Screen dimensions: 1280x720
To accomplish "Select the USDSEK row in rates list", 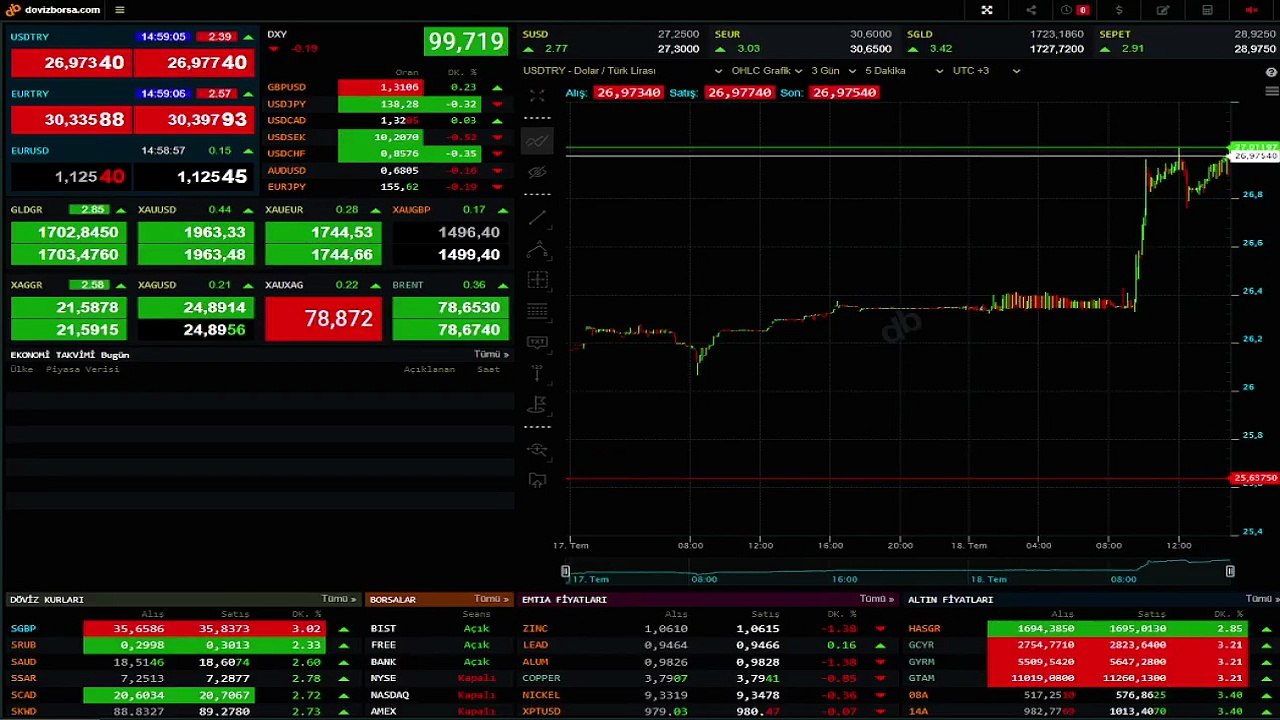I will click(386, 137).
